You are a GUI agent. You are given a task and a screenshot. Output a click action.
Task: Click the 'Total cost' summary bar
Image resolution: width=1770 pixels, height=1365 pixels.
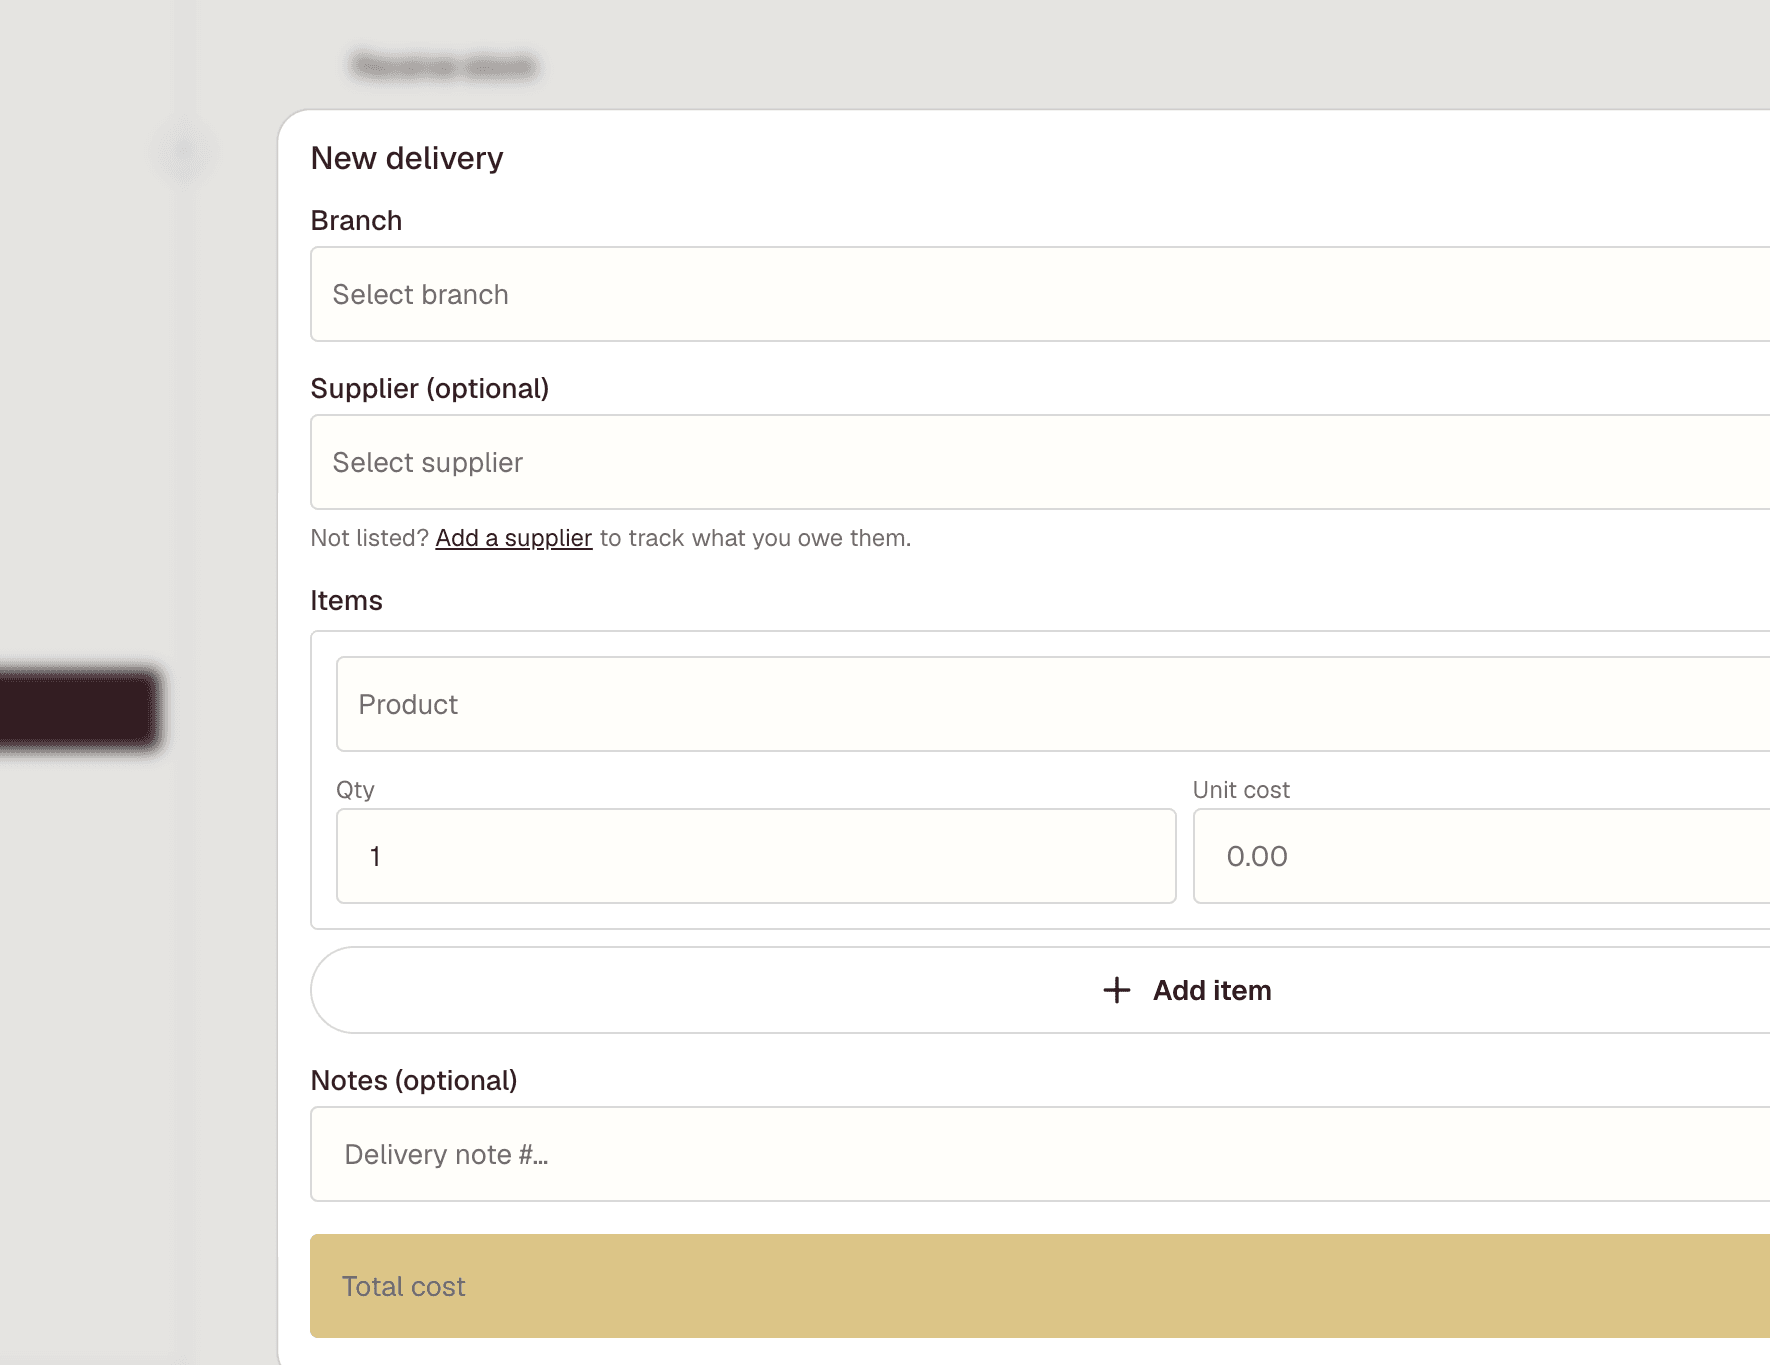pos(1040,1286)
